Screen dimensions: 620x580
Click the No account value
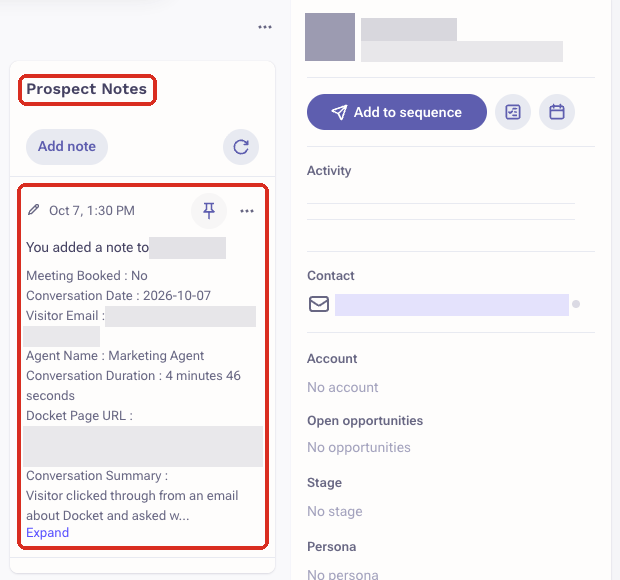[342, 387]
